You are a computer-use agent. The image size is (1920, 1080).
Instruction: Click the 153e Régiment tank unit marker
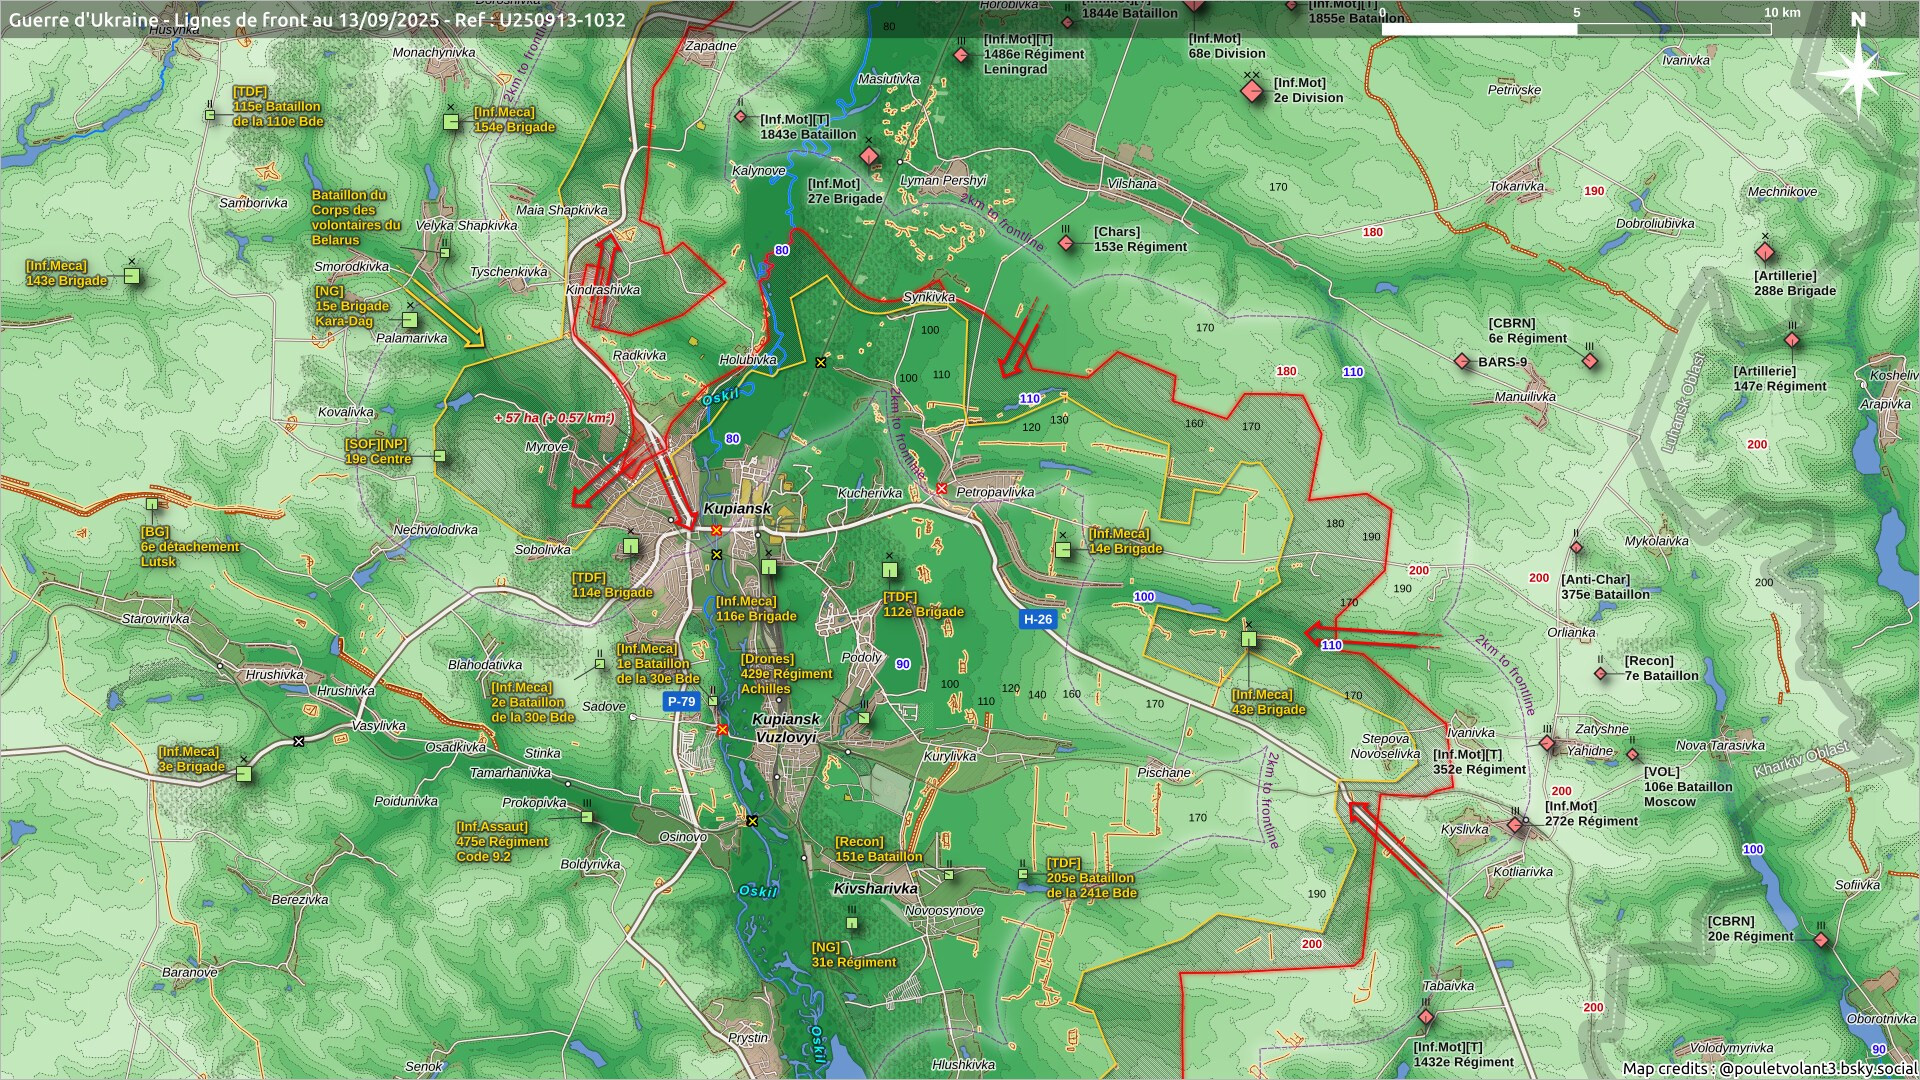[1066, 243]
